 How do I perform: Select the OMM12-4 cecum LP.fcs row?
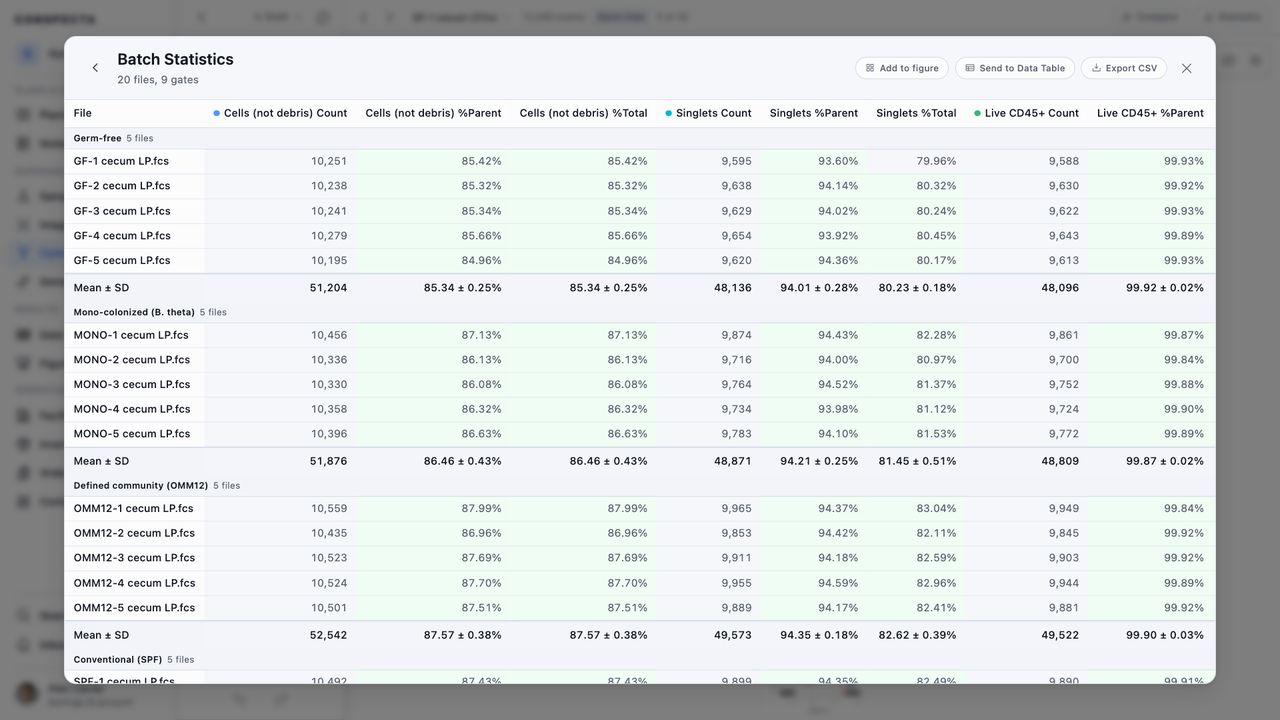coord(640,583)
